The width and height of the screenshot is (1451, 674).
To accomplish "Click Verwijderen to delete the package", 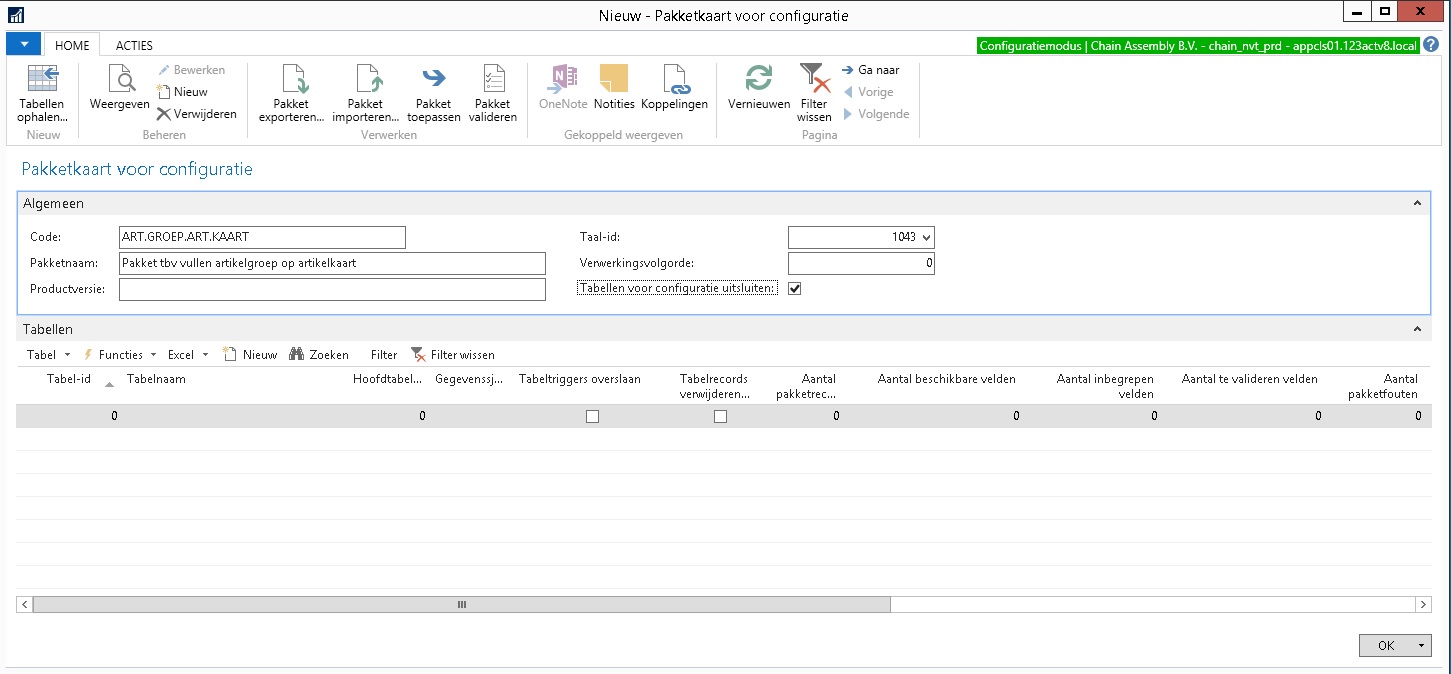I will 197,114.
